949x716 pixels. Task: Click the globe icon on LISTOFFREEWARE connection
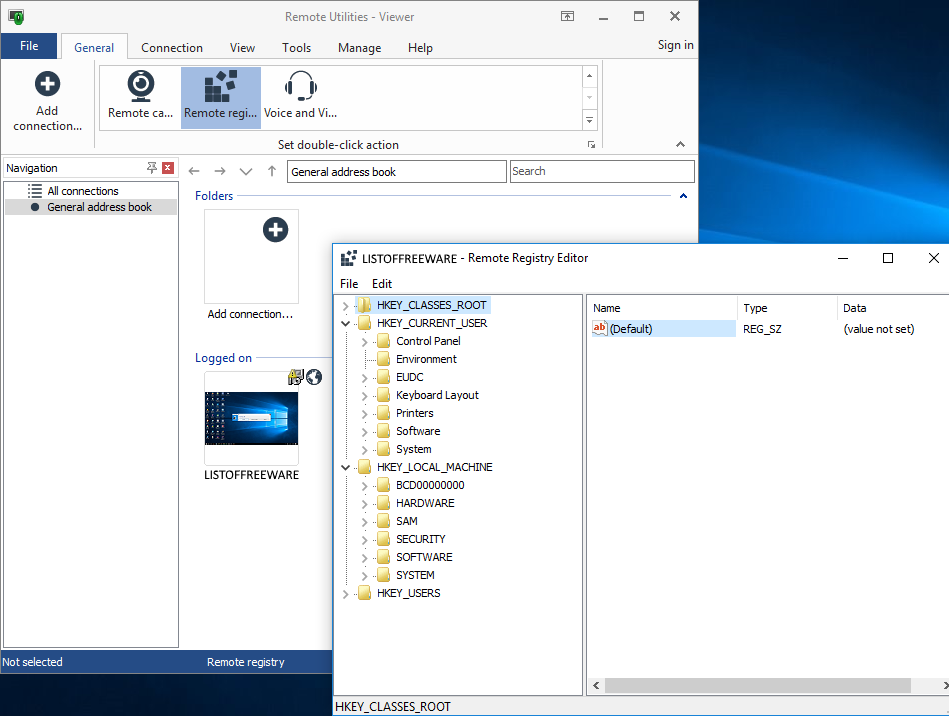[314, 377]
